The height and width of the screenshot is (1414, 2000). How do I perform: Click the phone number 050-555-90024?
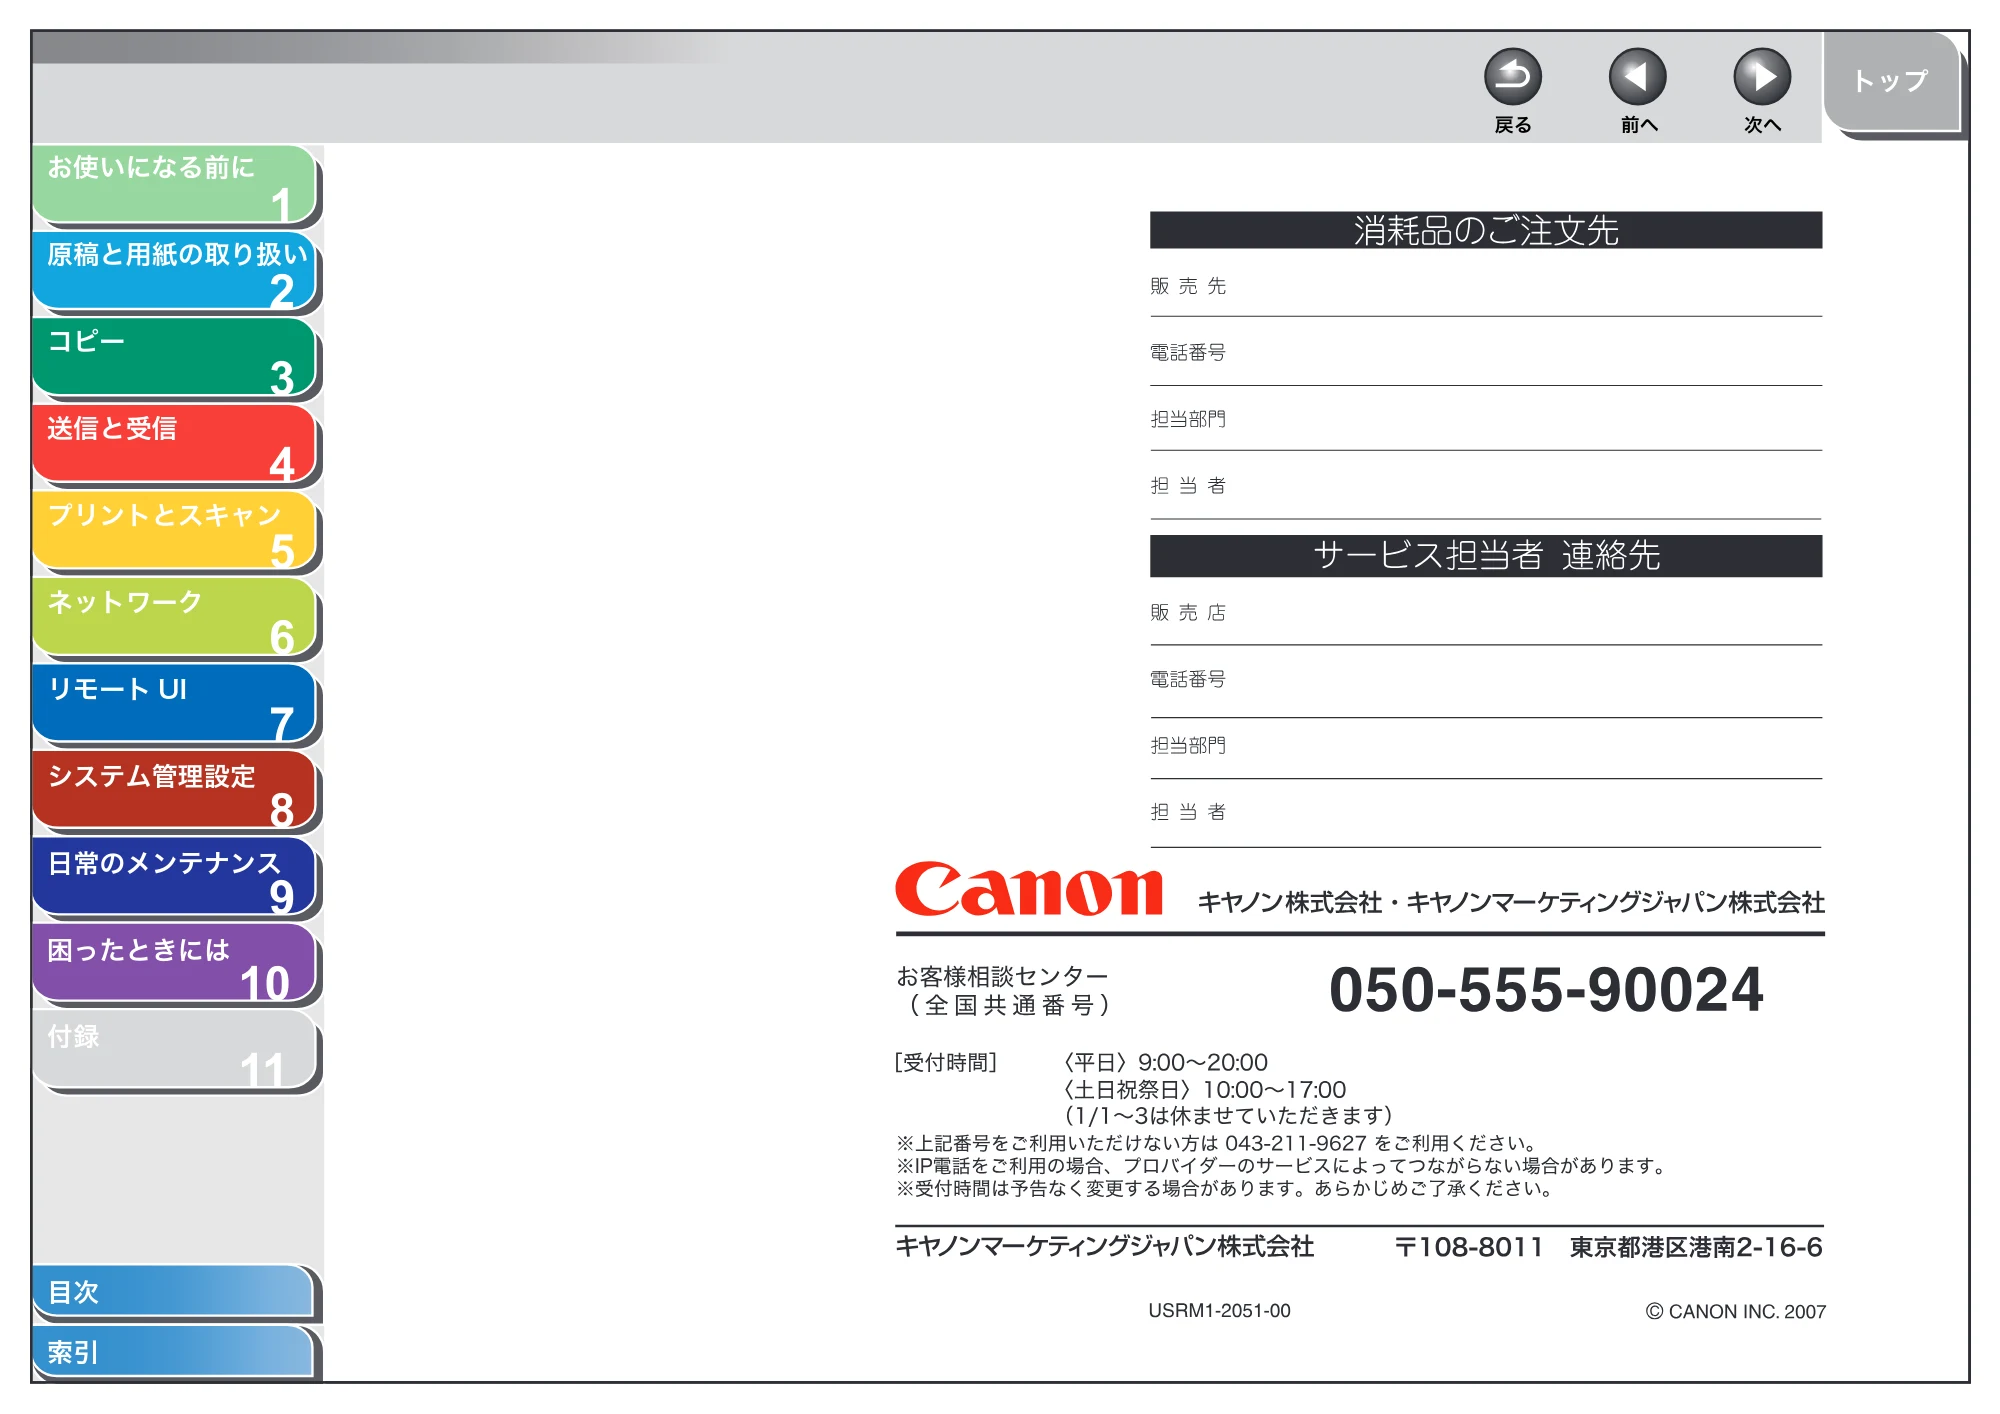[x=1546, y=990]
